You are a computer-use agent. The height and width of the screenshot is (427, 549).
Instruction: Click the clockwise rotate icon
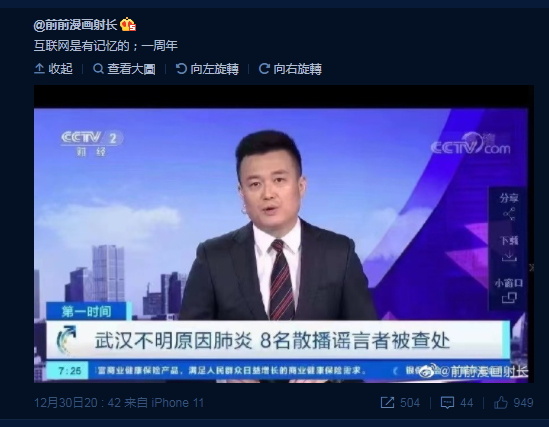click(x=264, y=69)
